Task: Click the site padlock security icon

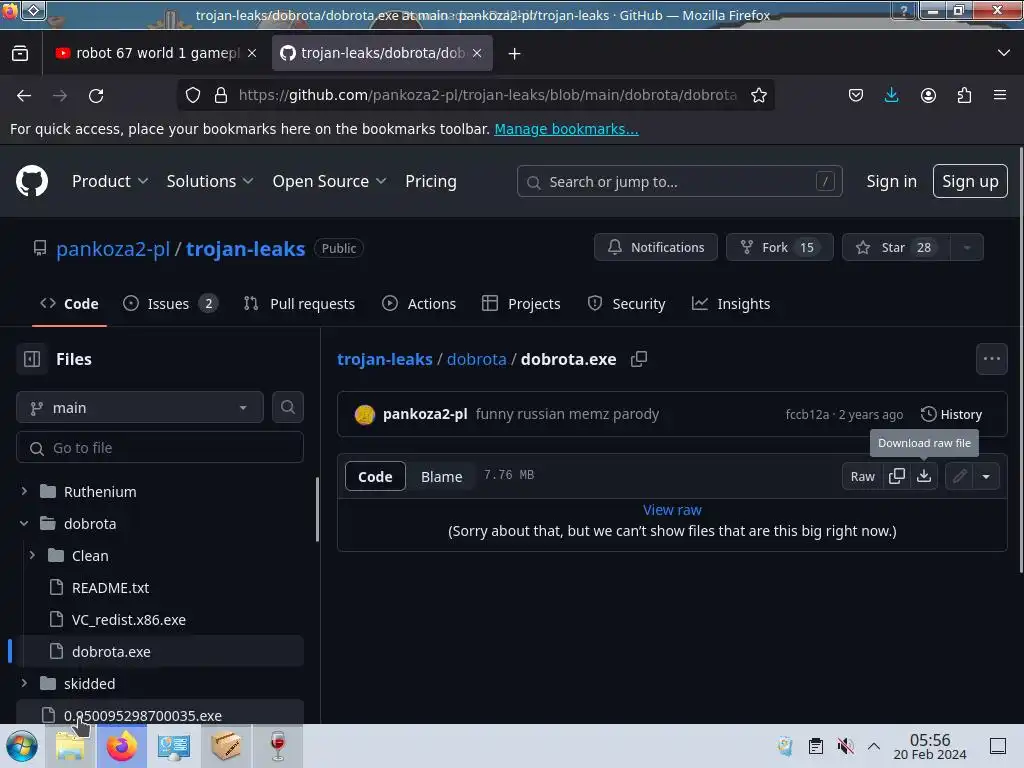Action: 221,95
